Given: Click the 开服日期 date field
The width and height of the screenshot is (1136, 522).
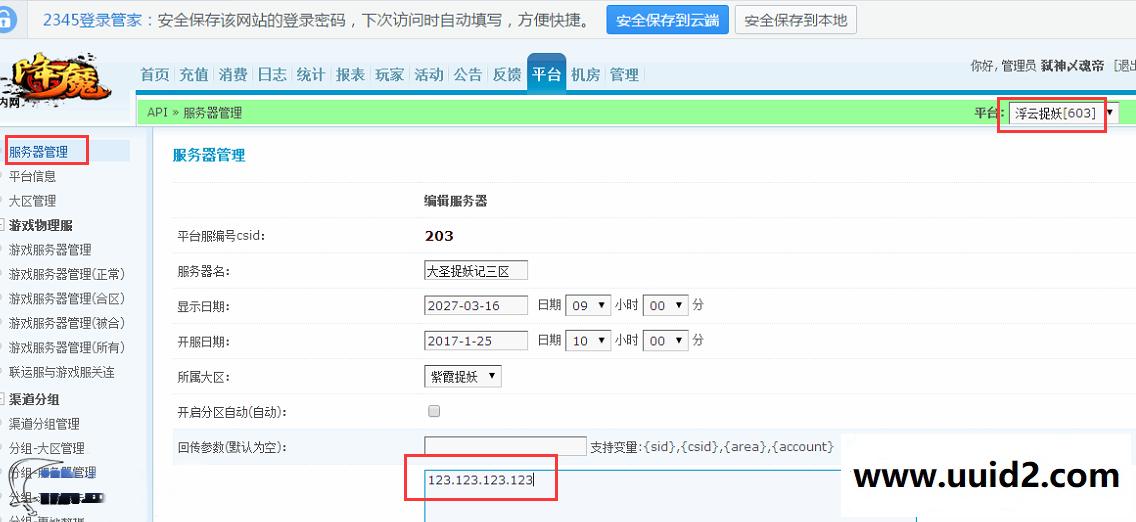Looking at the screenshot, I should pyautogui.click(x=476, y=340).
